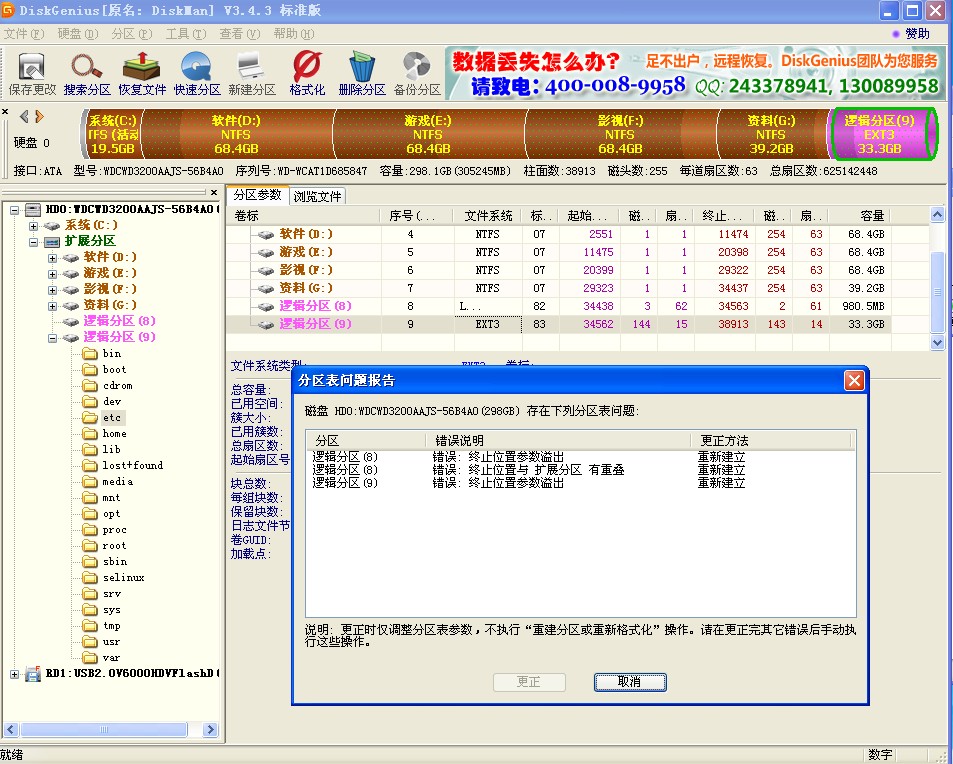Switch to the 浏览文件 tab
The width and height of the screenshot is (953, 764).
pyautogui.click(x=317, y=196)
